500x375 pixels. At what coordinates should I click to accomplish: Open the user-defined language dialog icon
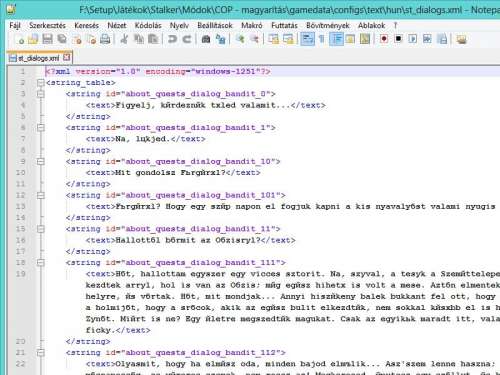[x=350, y=39]
